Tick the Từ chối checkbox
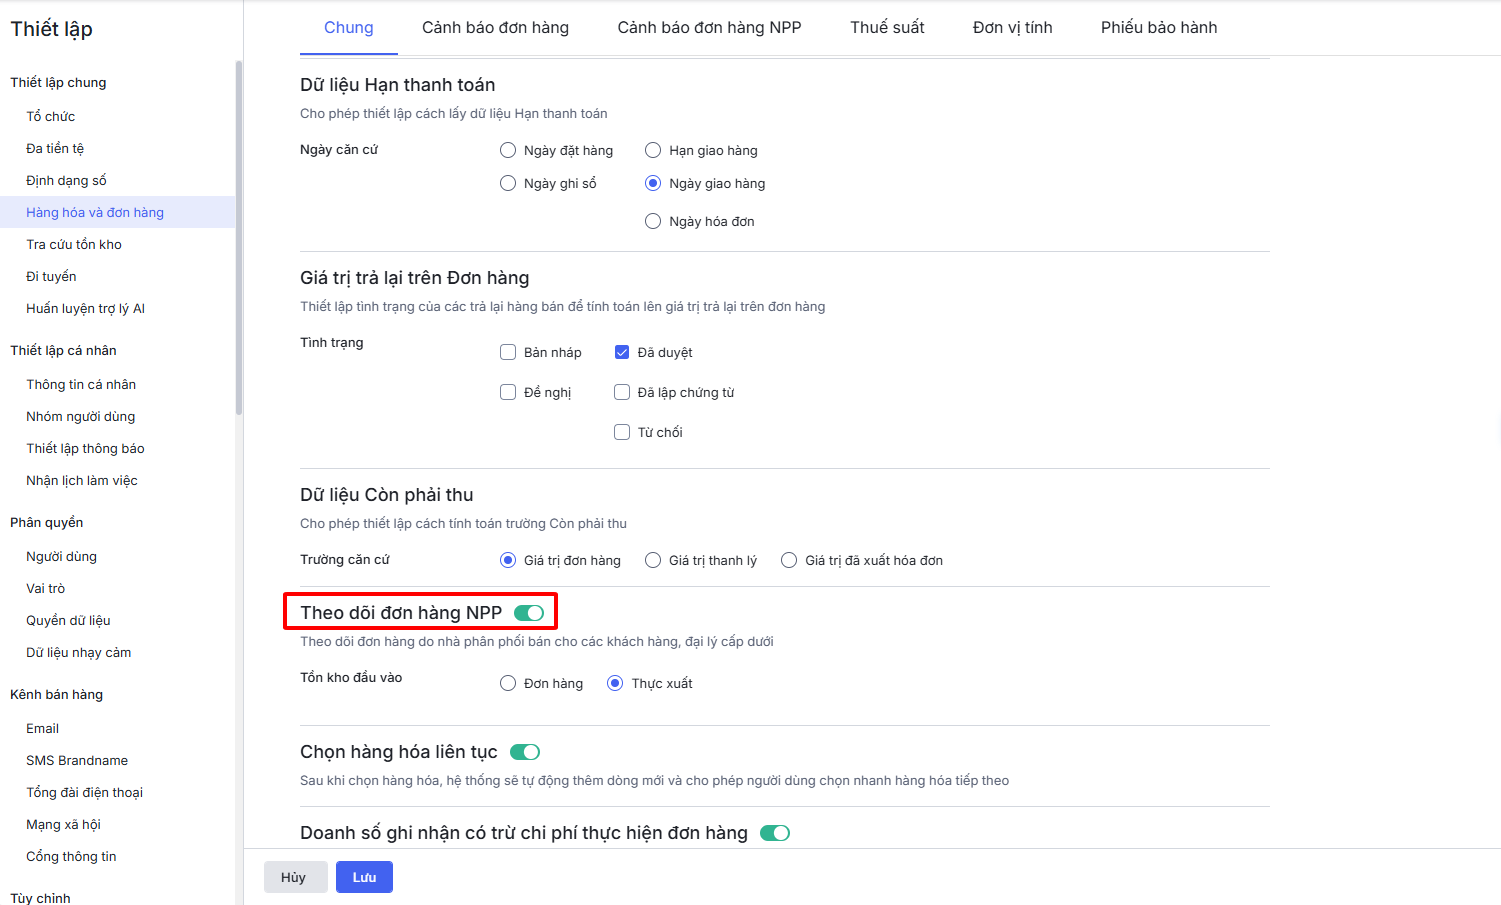This screenshot has width=1501, height=905. pyautogui.click(x=622, y=432)
